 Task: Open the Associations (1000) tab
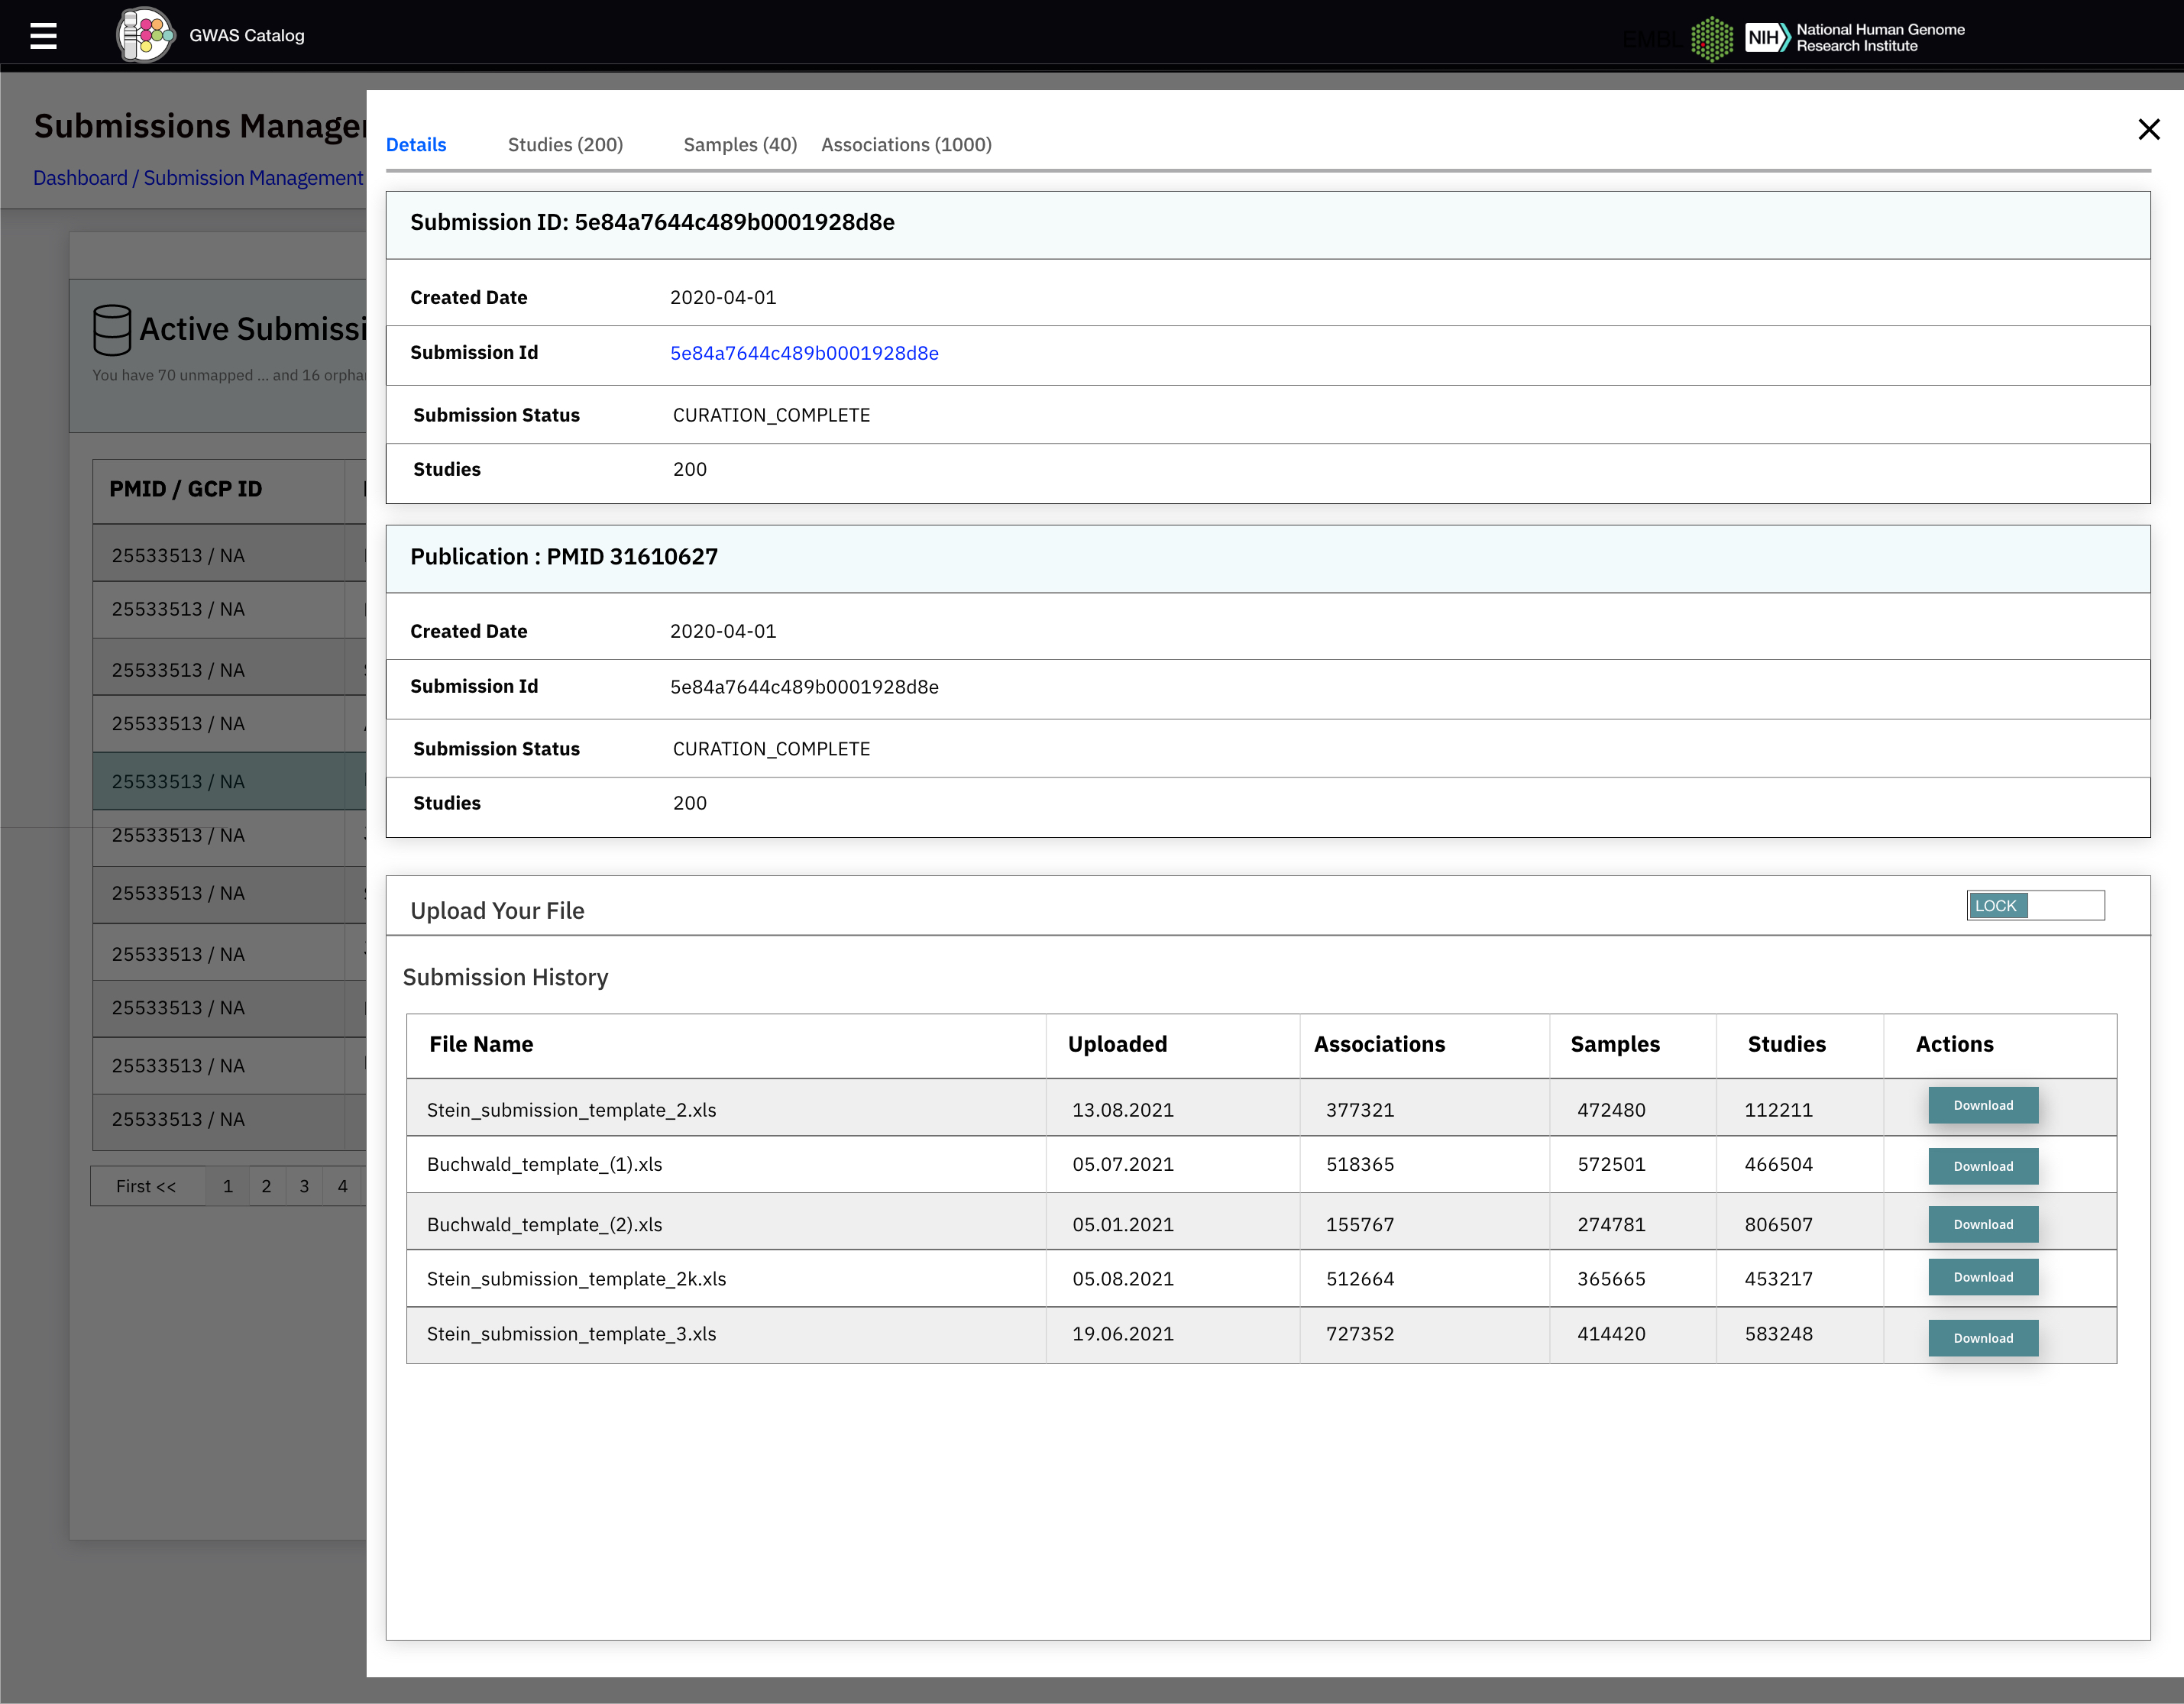906,145
